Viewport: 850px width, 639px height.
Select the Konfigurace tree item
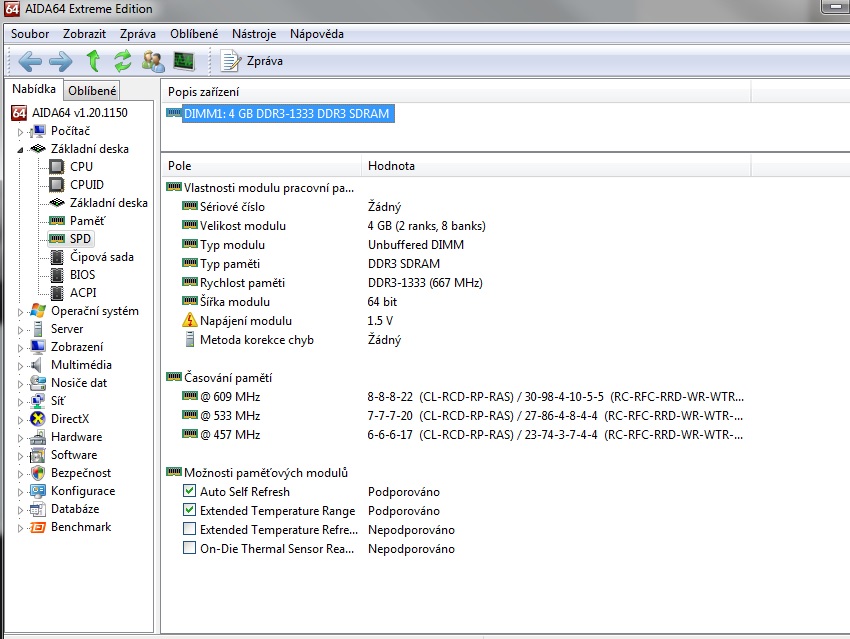click(x=73, y=491)
